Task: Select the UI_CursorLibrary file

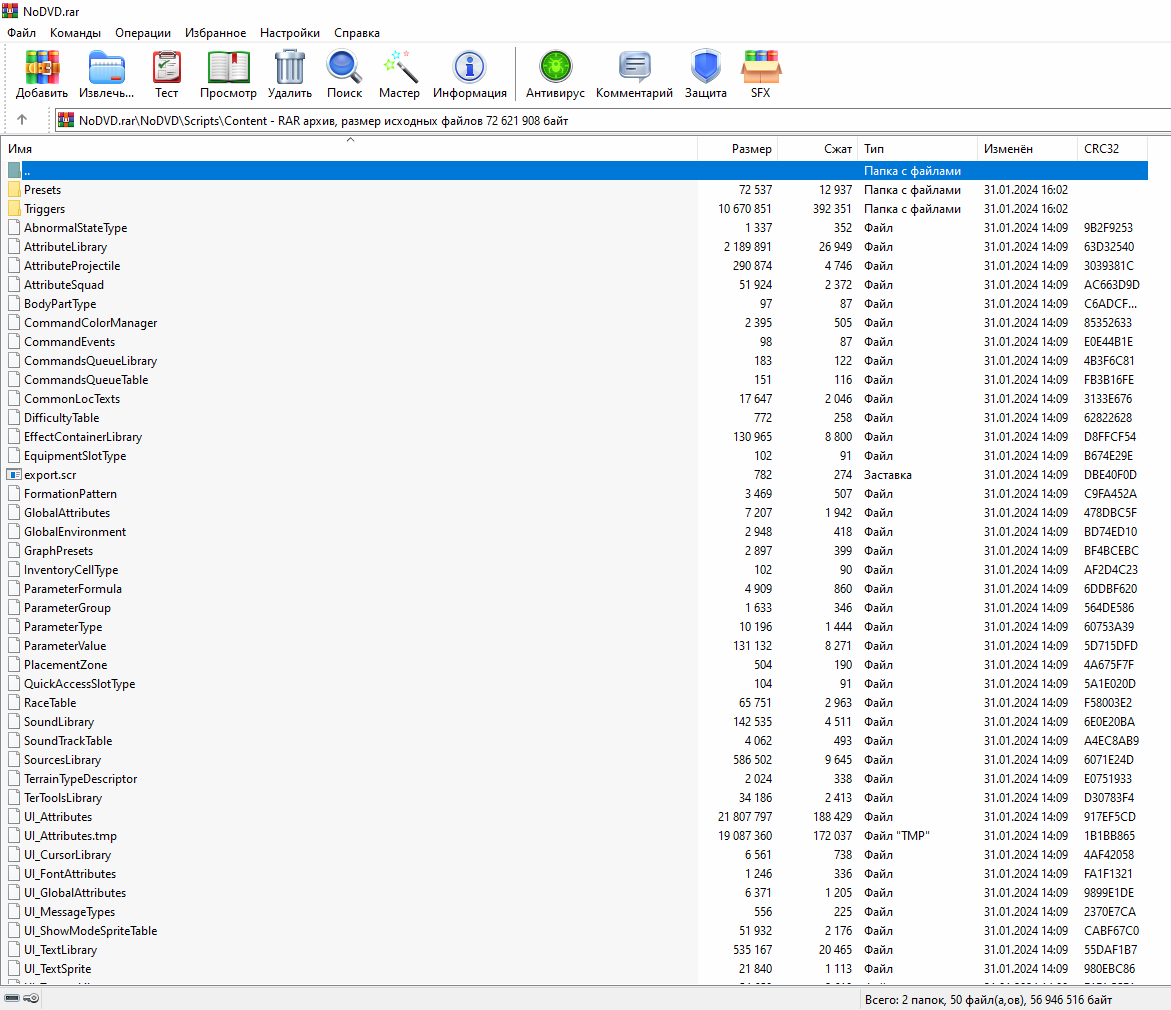Action: [67, 855]
